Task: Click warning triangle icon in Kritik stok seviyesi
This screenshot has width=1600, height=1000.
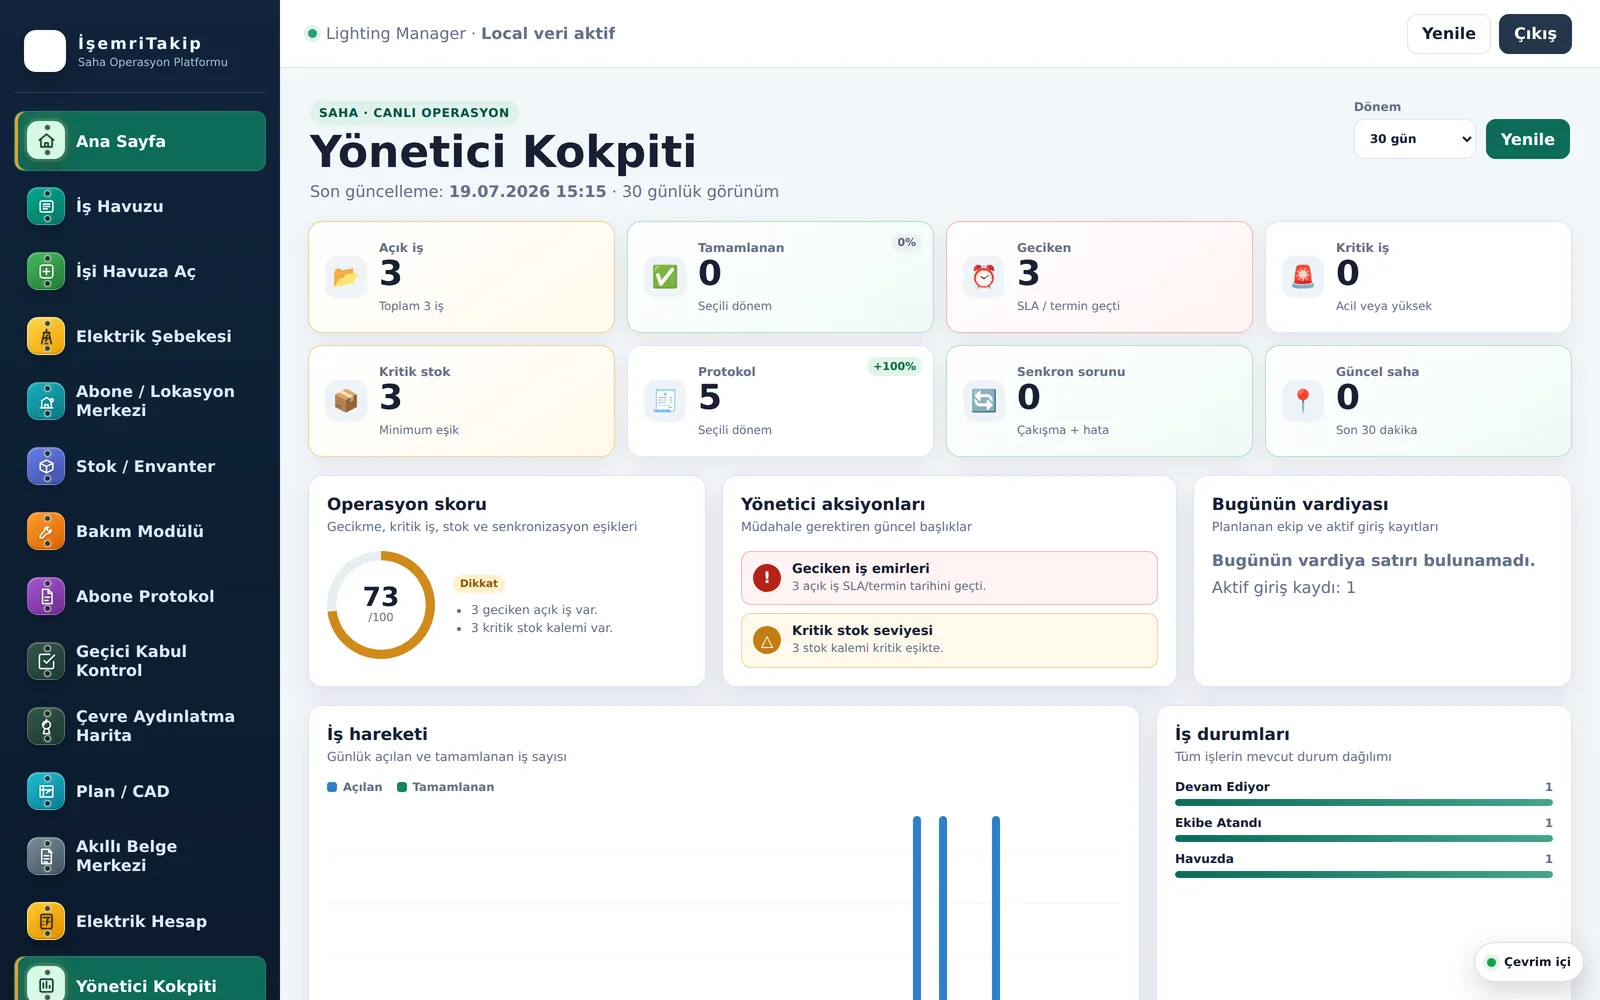Action: tap(767, 640)
